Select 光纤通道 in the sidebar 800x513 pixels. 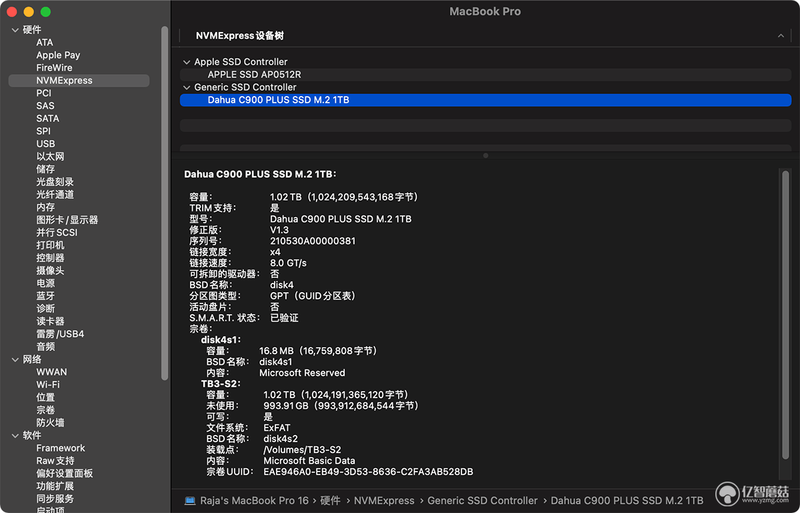55,194
